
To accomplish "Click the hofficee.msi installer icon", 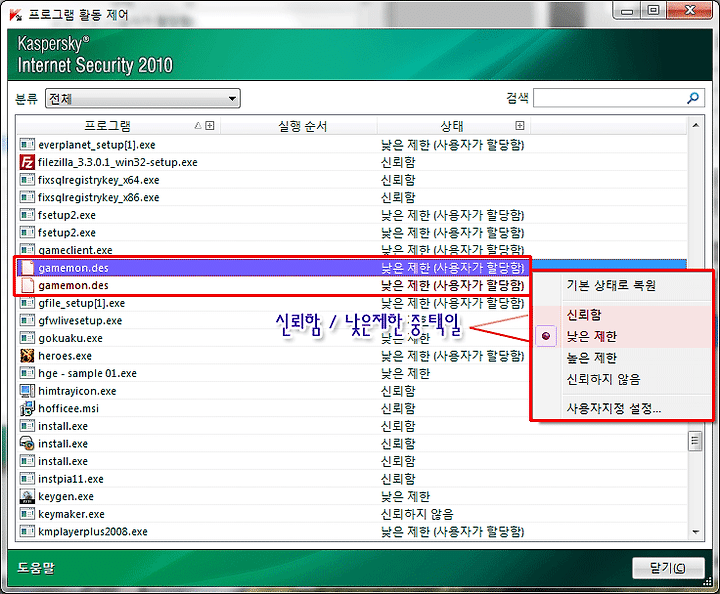I will point(27,408).
